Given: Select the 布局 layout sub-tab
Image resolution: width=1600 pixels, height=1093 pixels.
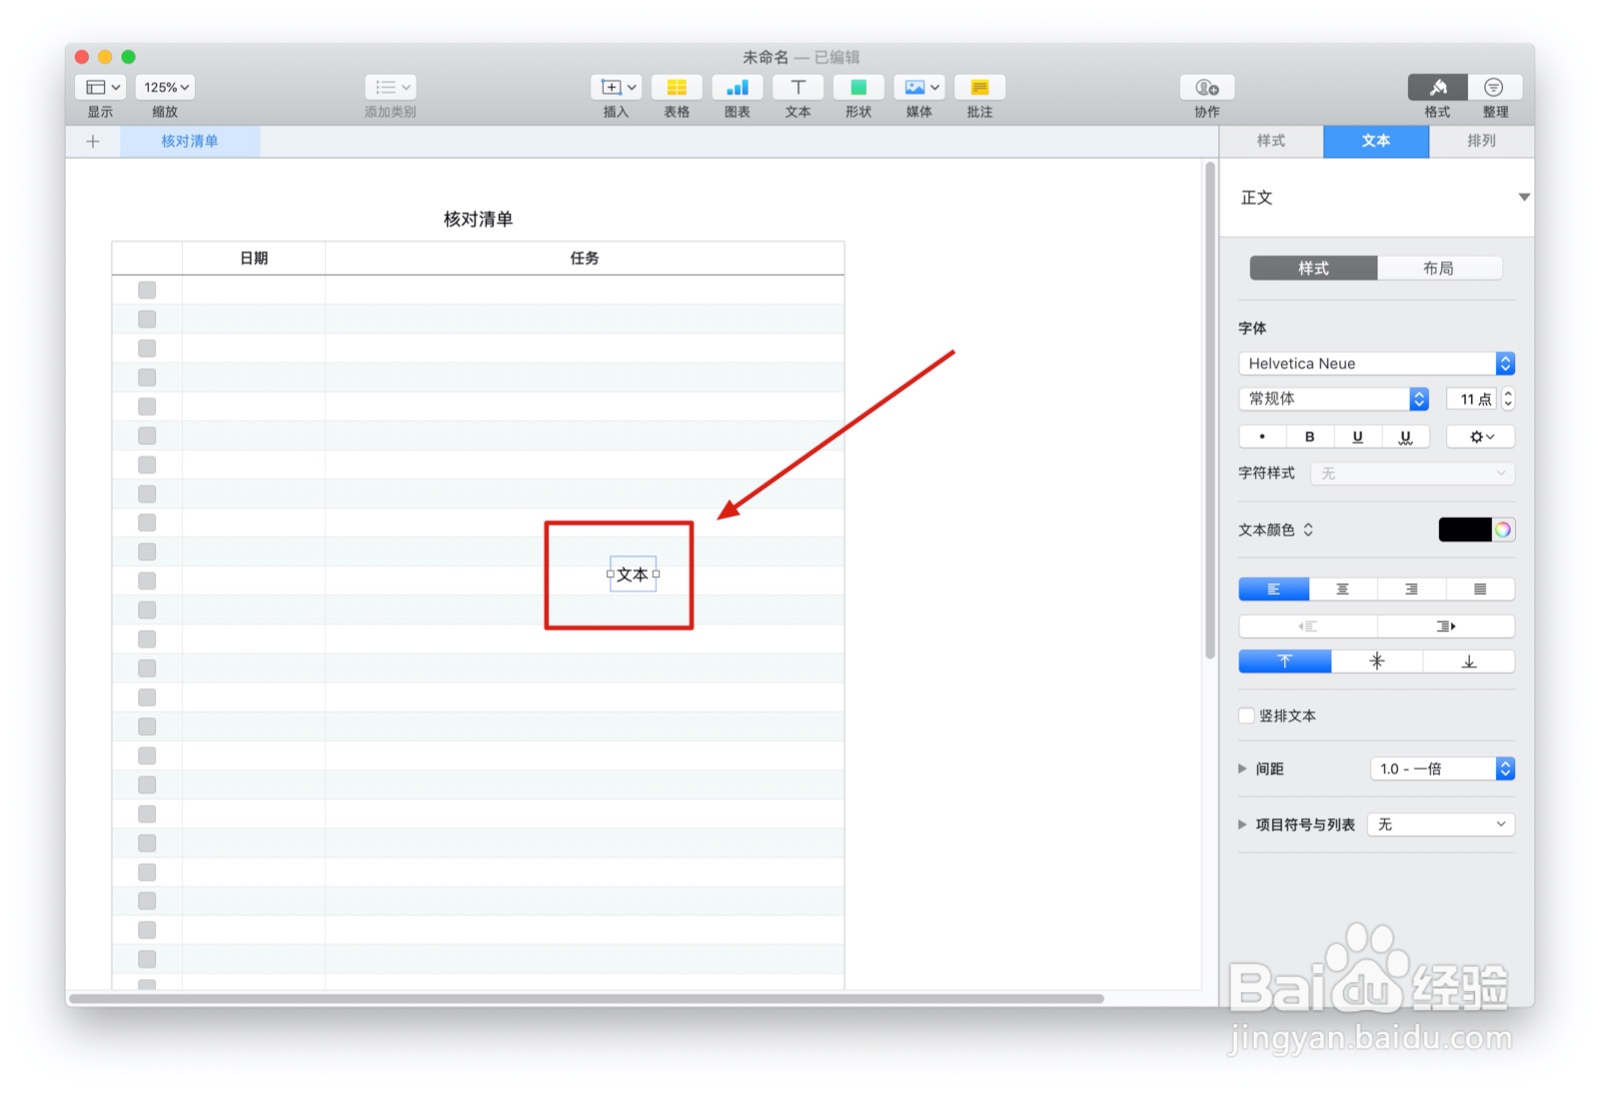Looking at the screenshot, I should (x=1442, y=268).
